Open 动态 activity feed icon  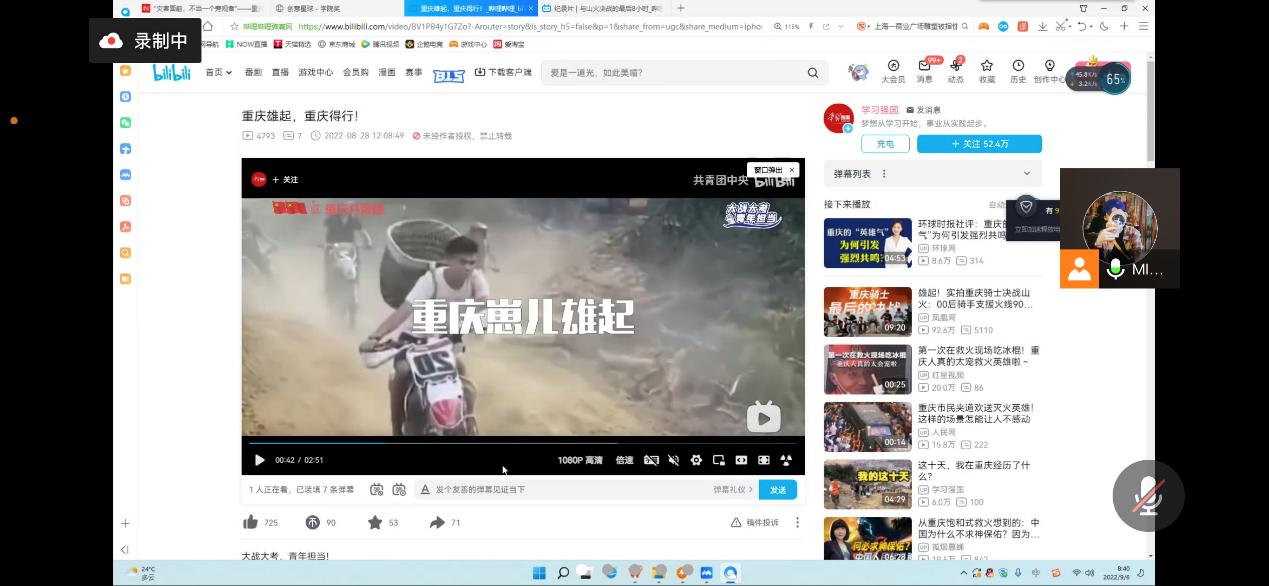pyautogui.click(x=955, y=71)
